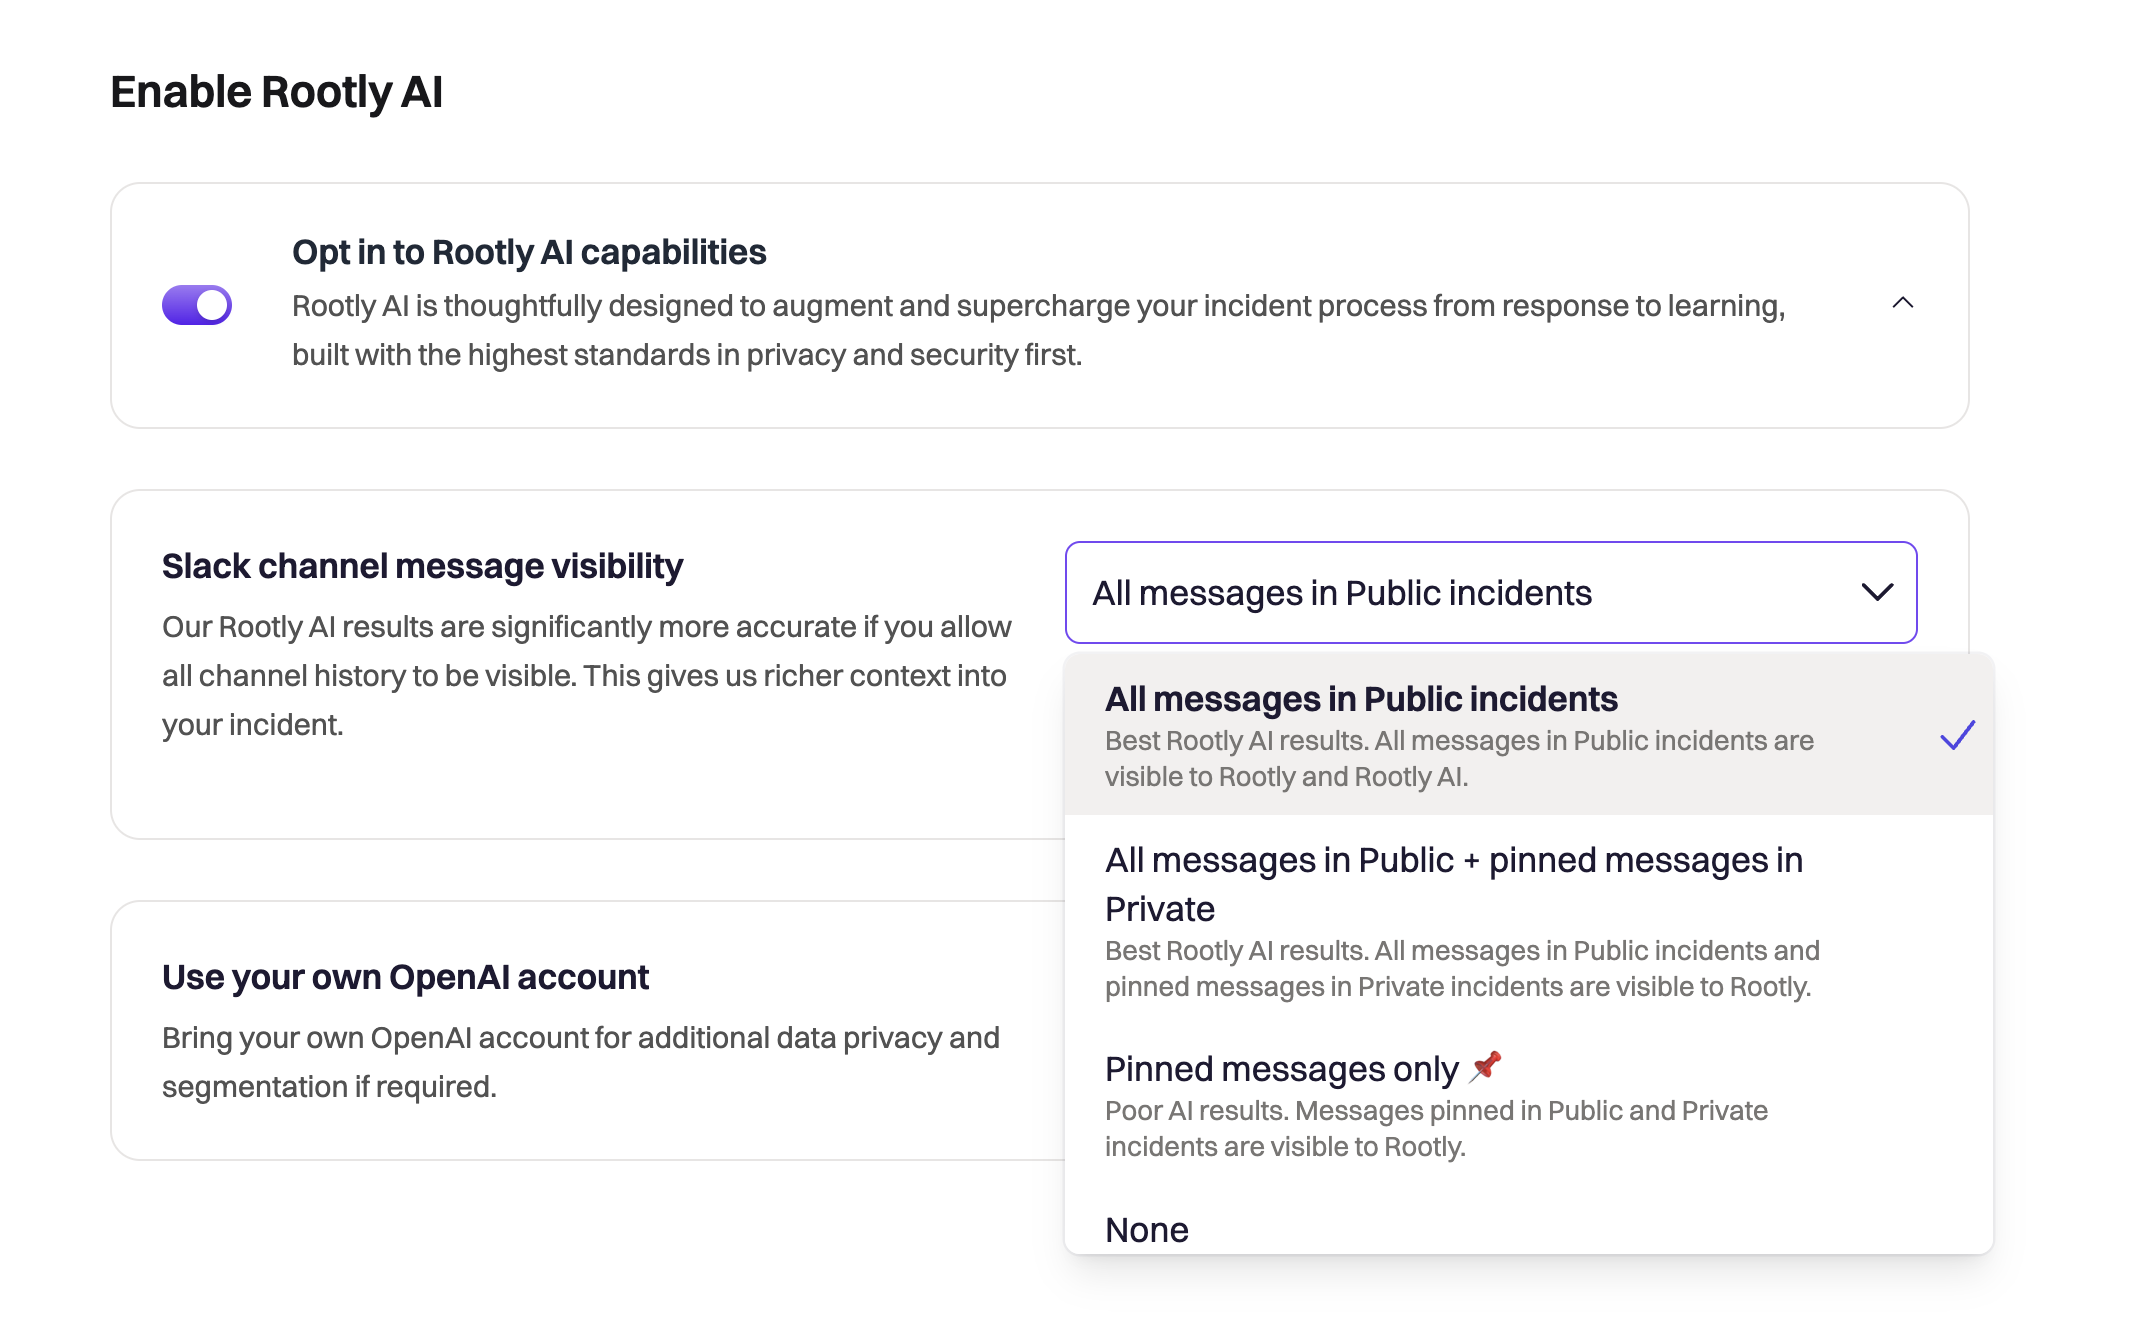The height and width of the screenshot is (1342, 2142).
Task: Open the Slack channel message visibility dropdown
Action: point(1491,592)
